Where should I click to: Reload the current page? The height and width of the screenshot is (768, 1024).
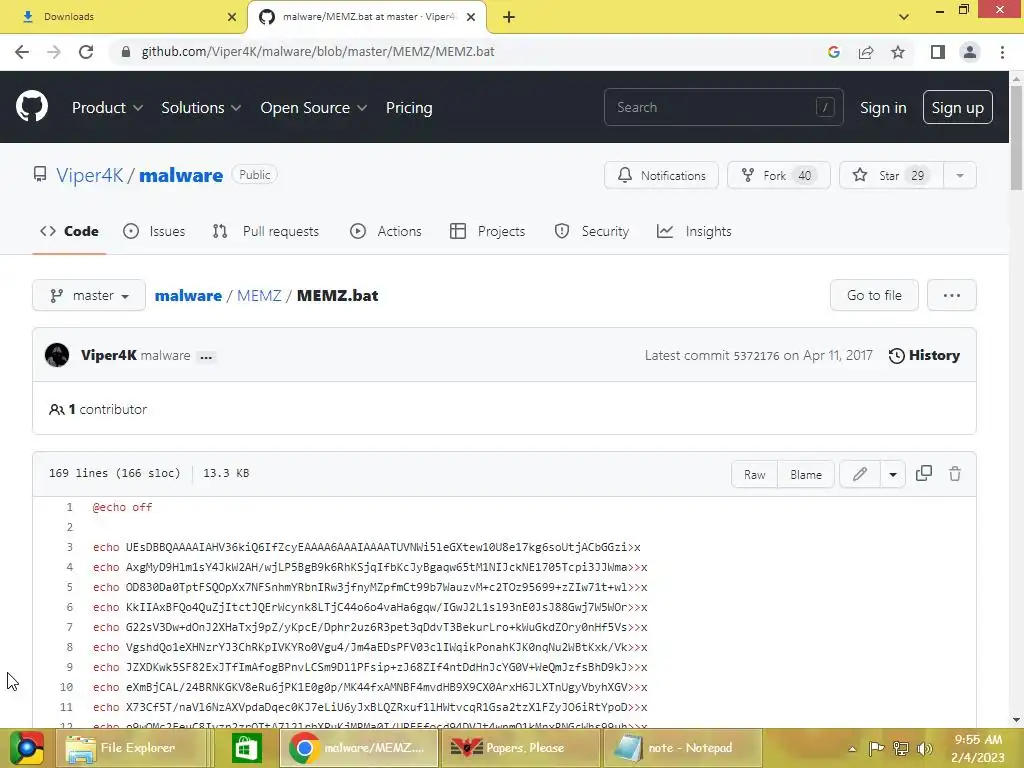[86, 52]
